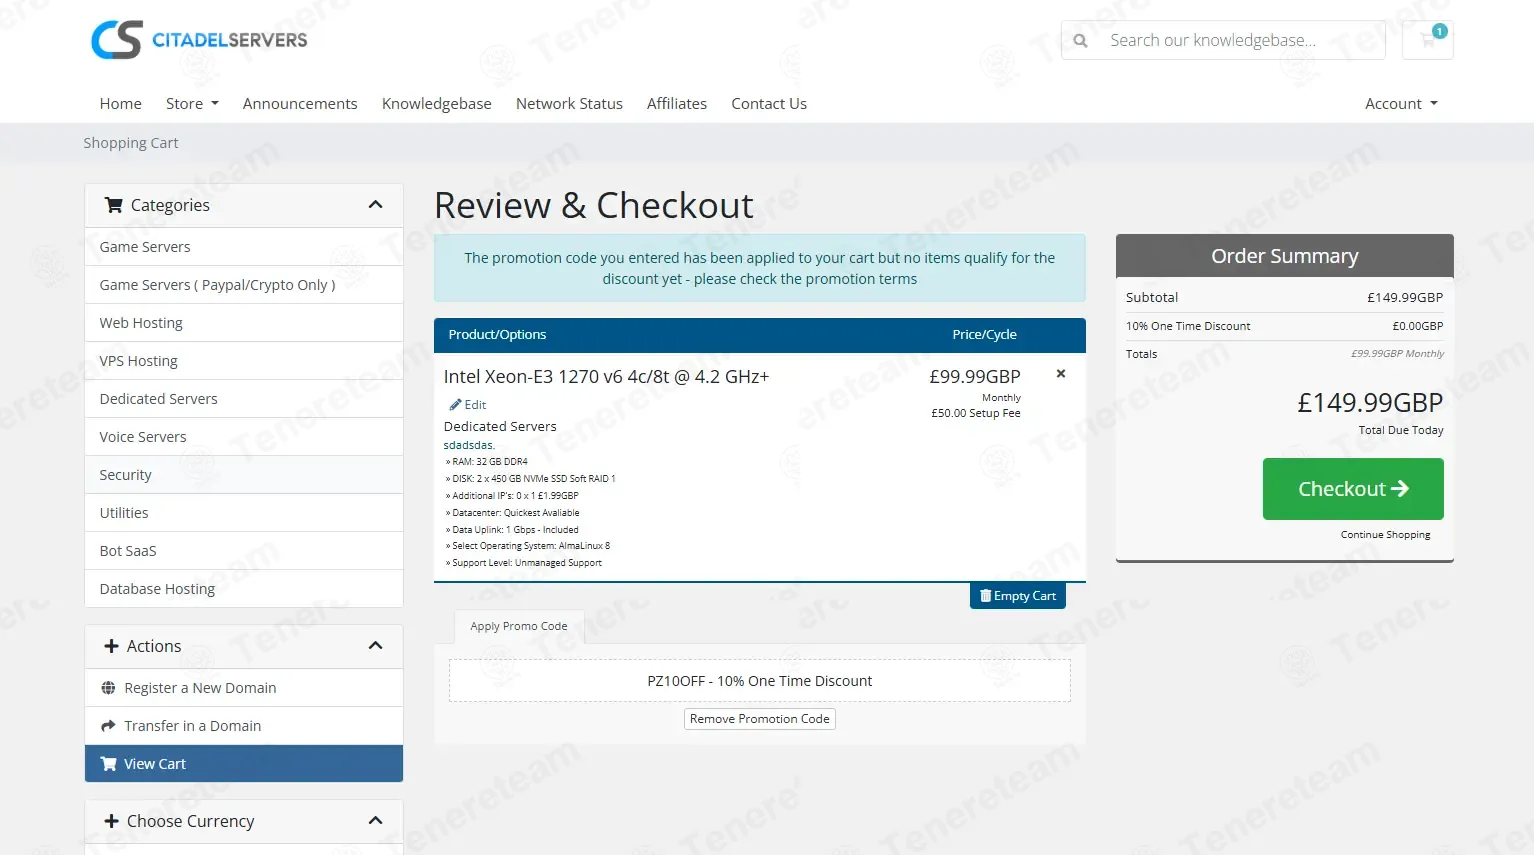Viewport: 1534px width, 855px height.
Task: Click the £99.99GBP item price
Action: coord(975,377)
